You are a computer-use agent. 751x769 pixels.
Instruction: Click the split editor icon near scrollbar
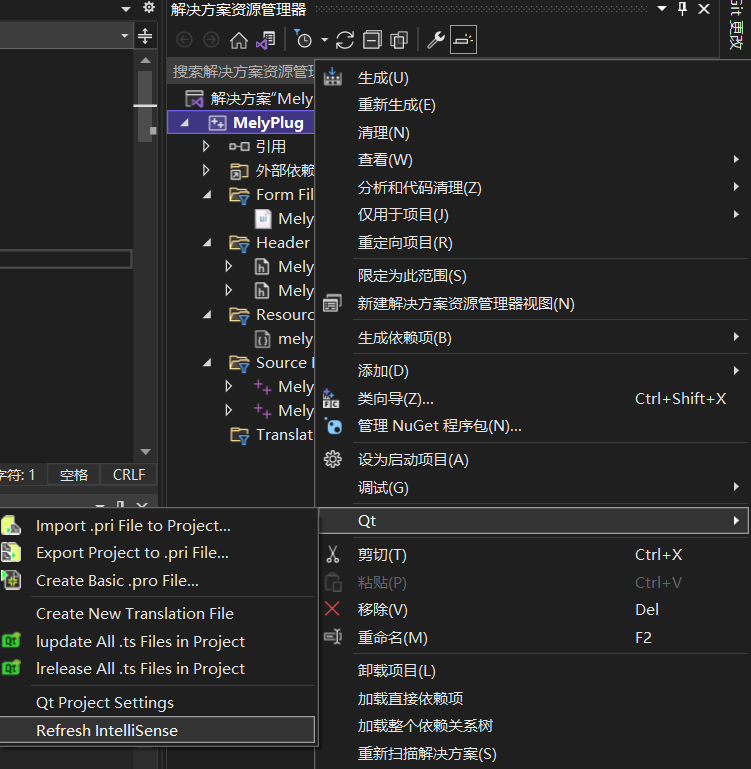pos(145,36)
